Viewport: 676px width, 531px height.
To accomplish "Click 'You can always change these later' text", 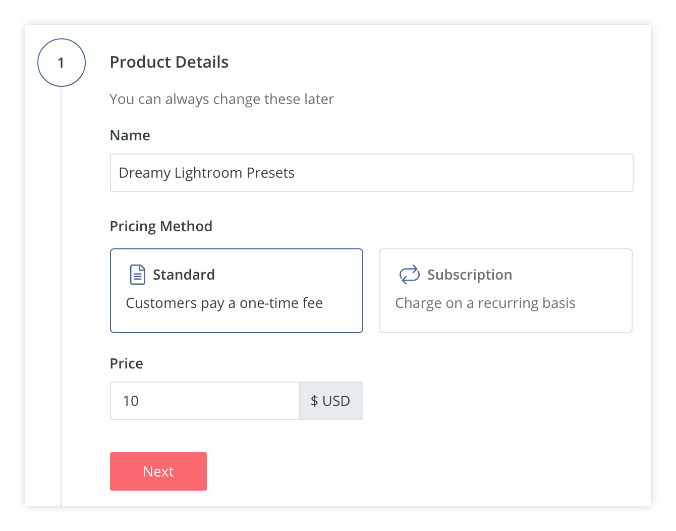I will click(x=222, y=99).
